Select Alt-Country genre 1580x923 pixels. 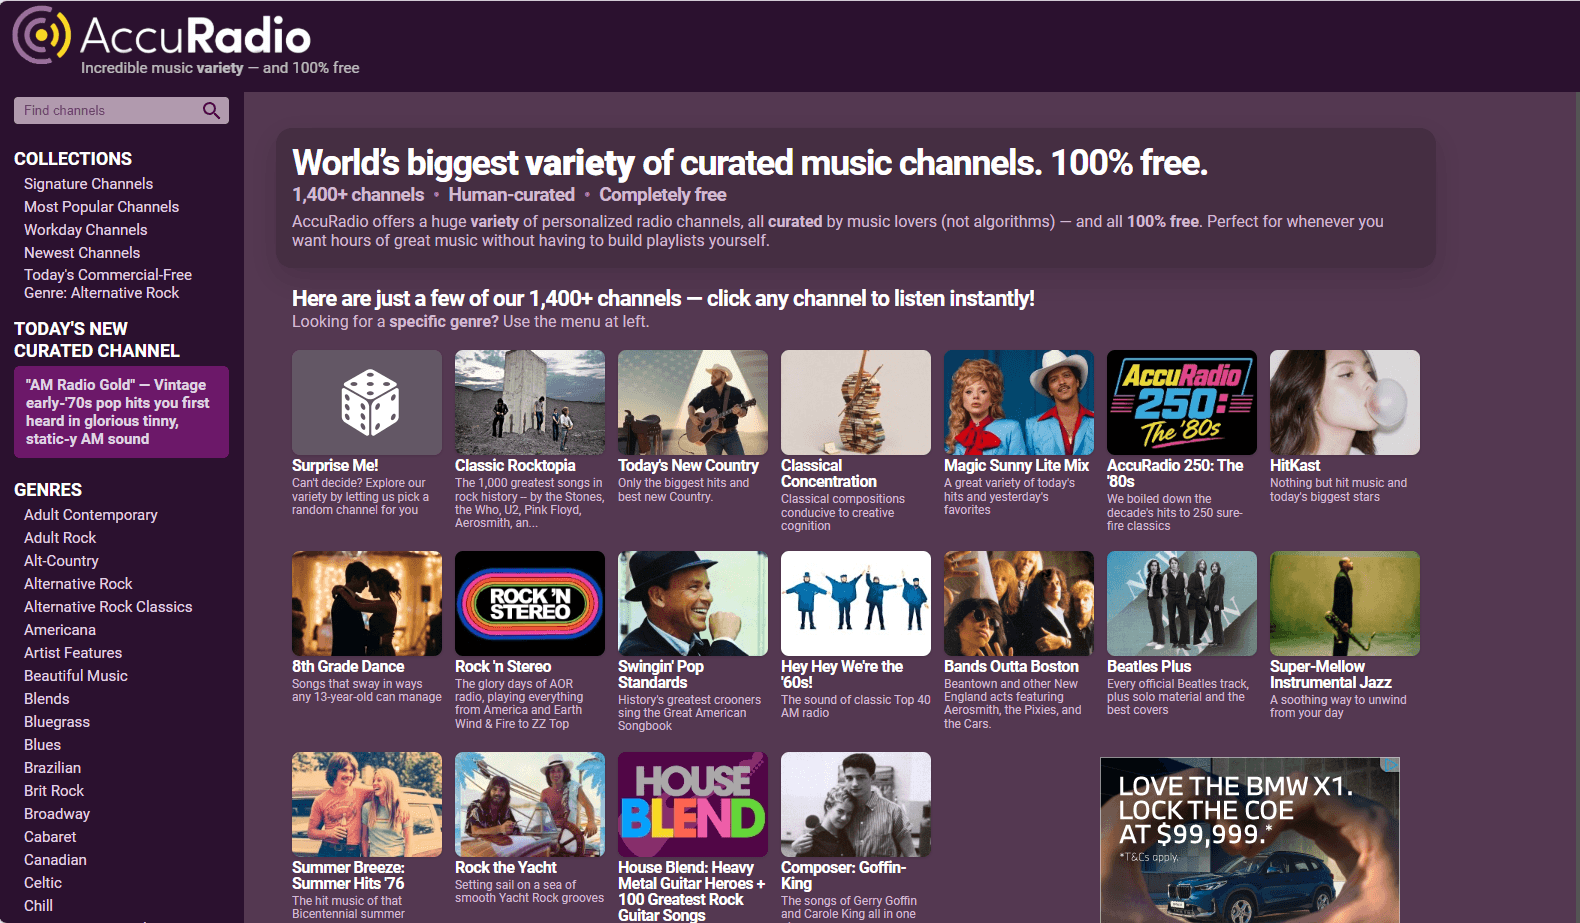(61, 561)
